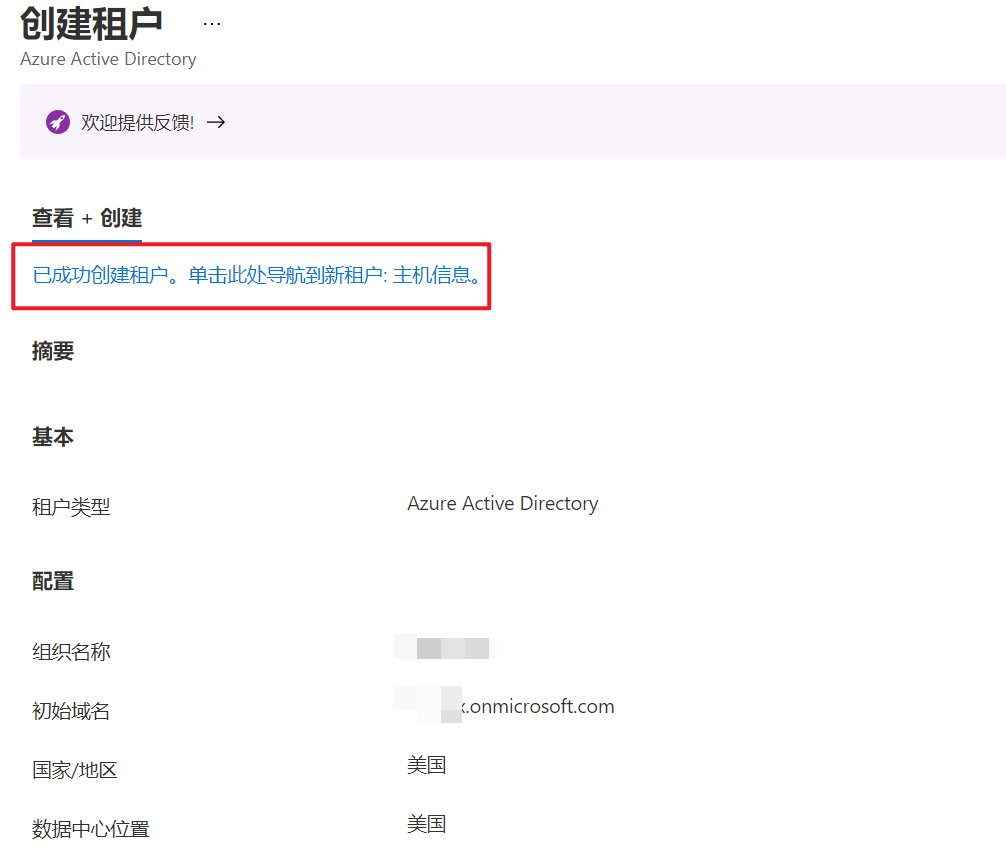The image size is (1006, 867).
Task: Click the 组织名称 label
Action: (71, 652)
